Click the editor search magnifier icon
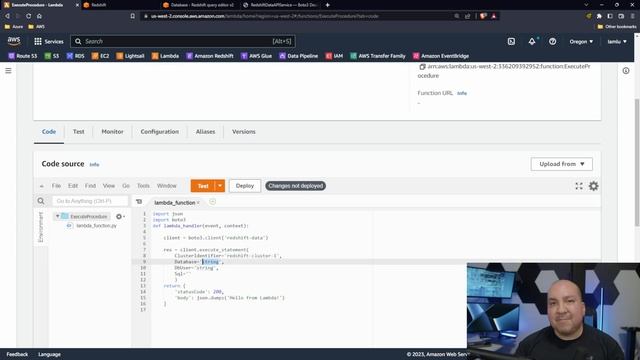640x360 pixels. 41,201
